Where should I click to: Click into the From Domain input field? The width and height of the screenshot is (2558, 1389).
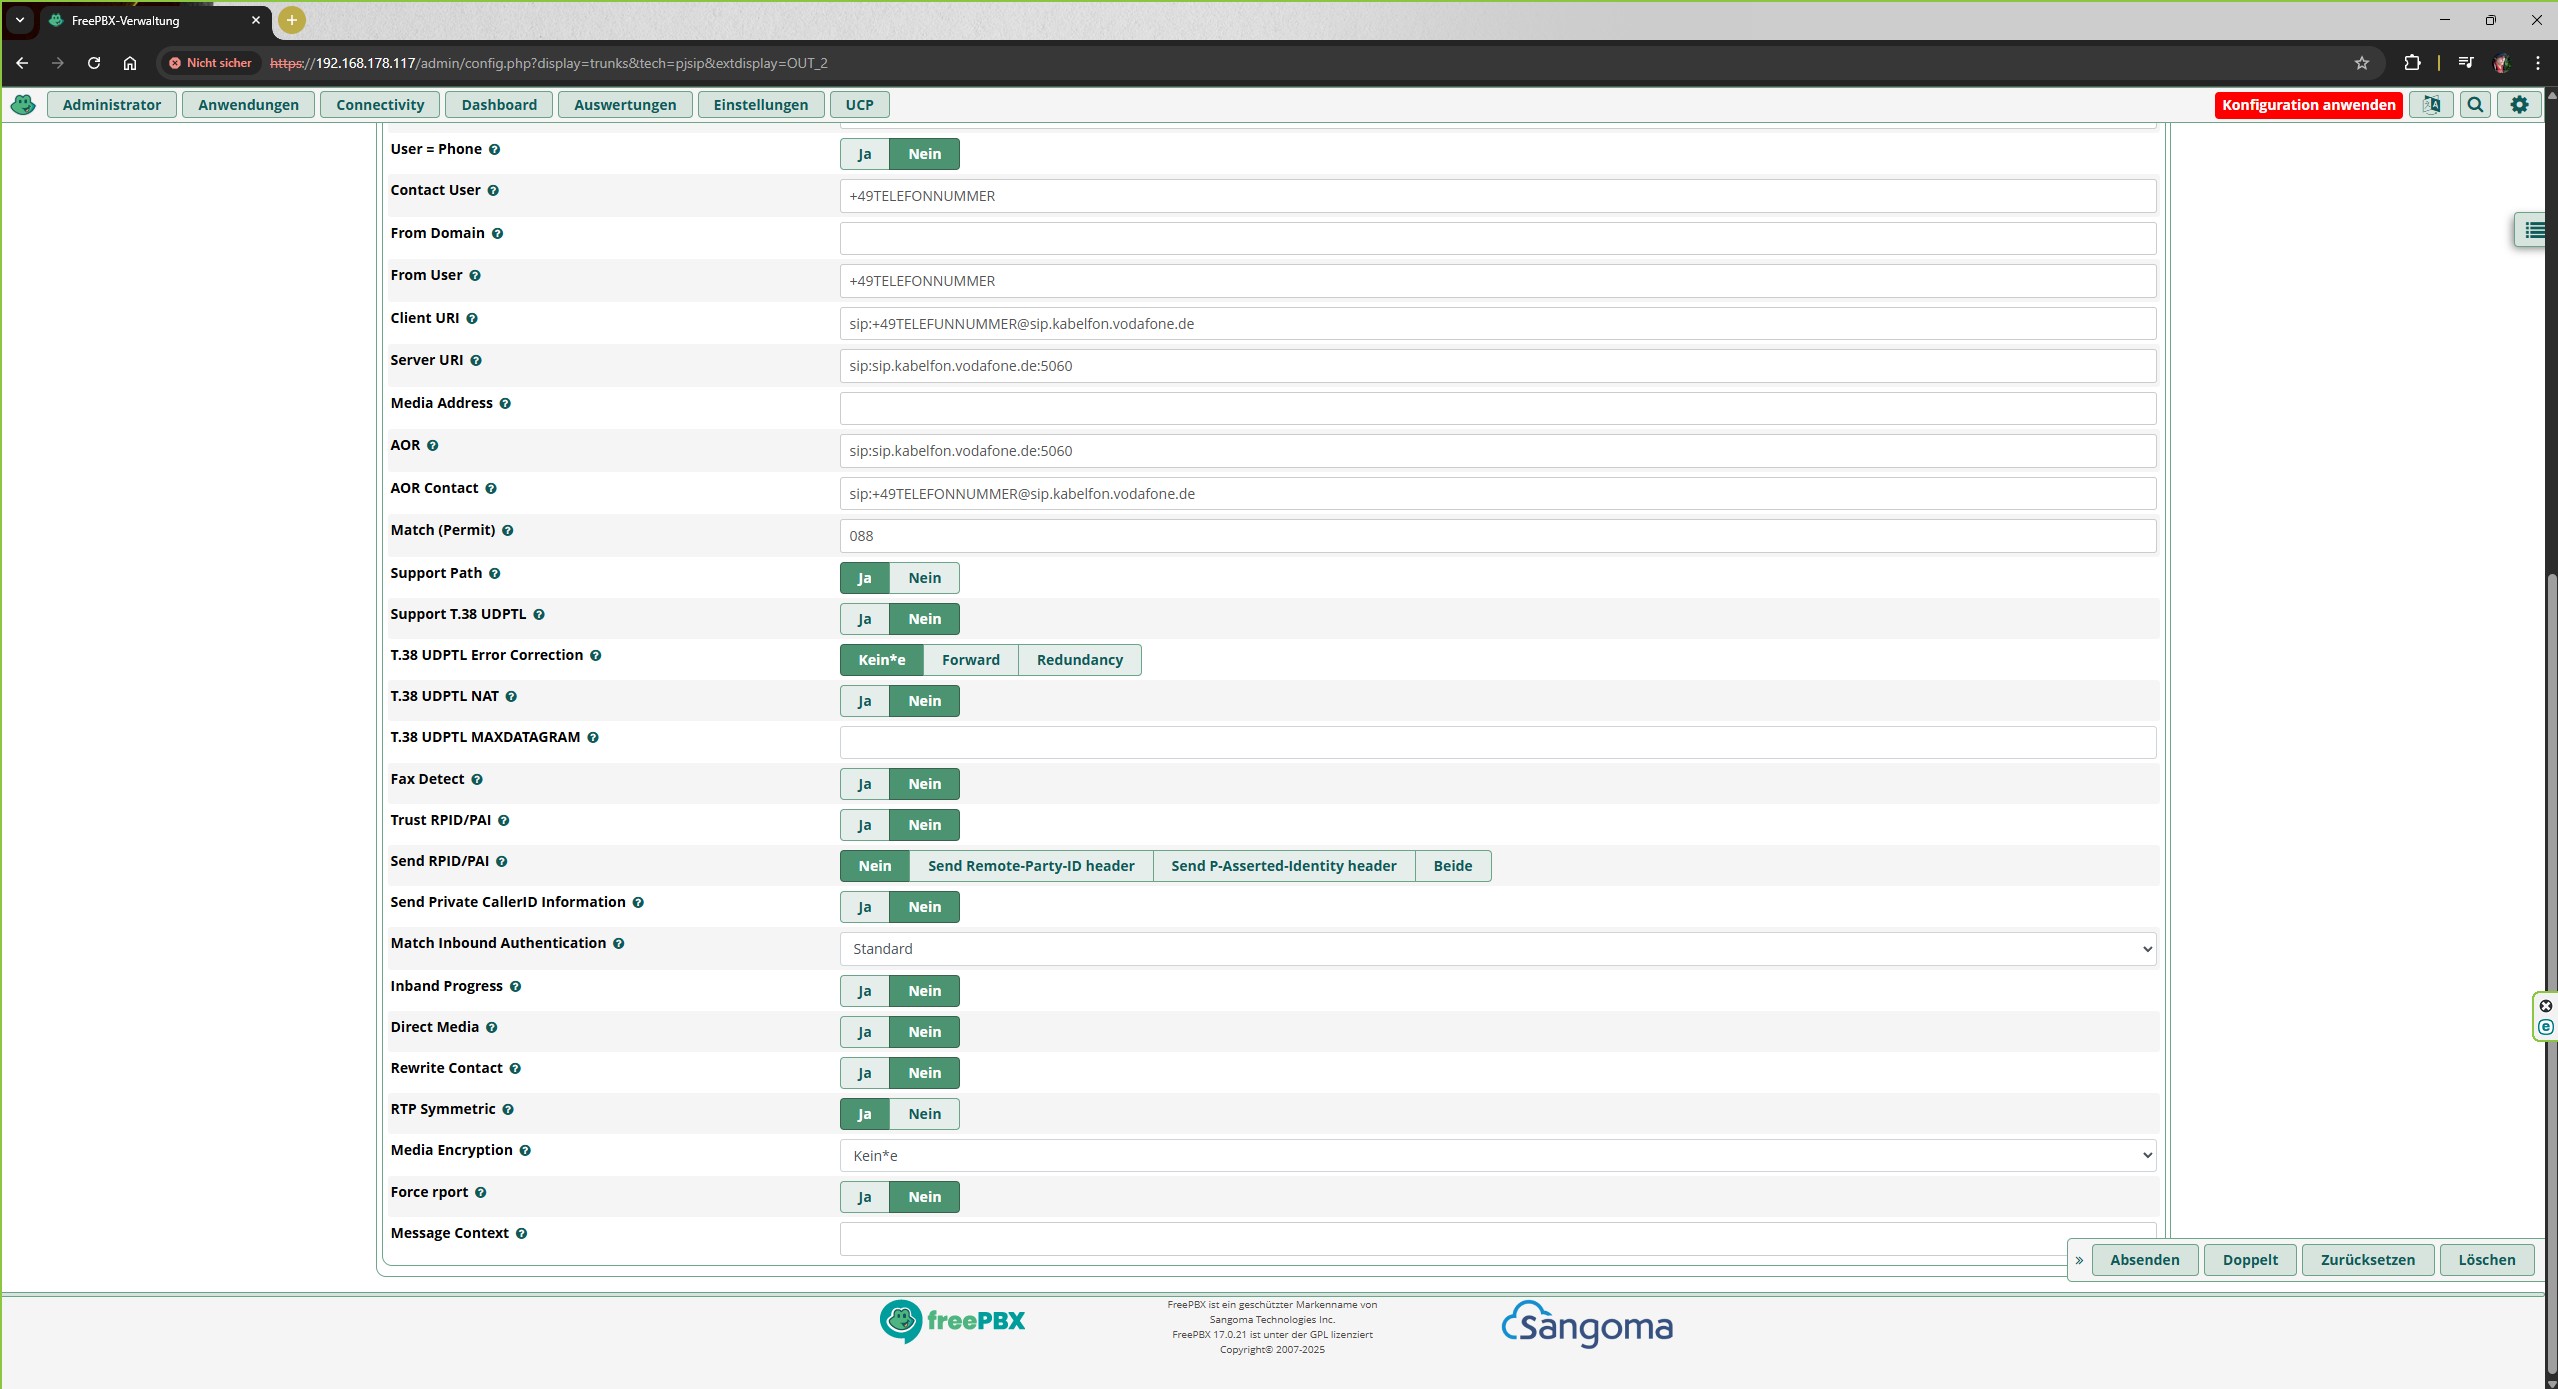click(x=1497, y=238)
